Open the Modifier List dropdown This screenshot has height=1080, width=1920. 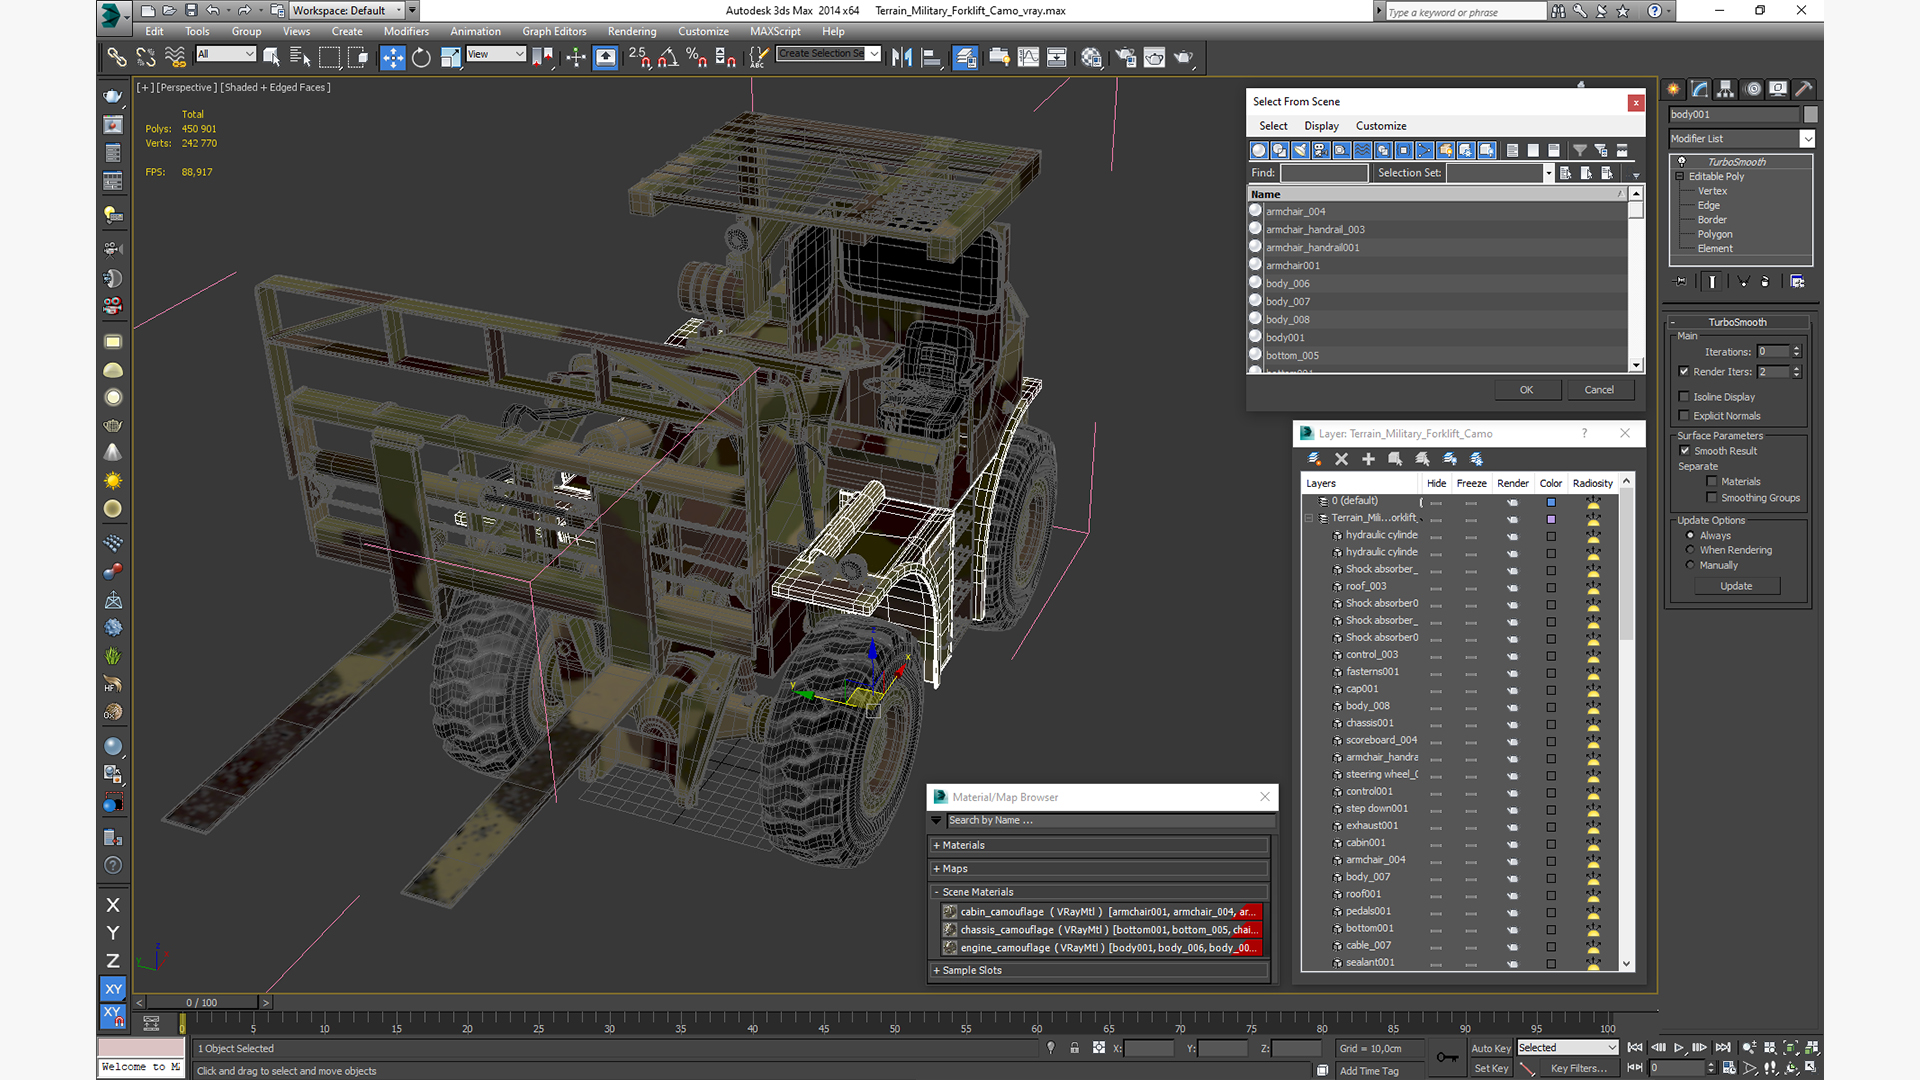click(x=1807, y=139)
